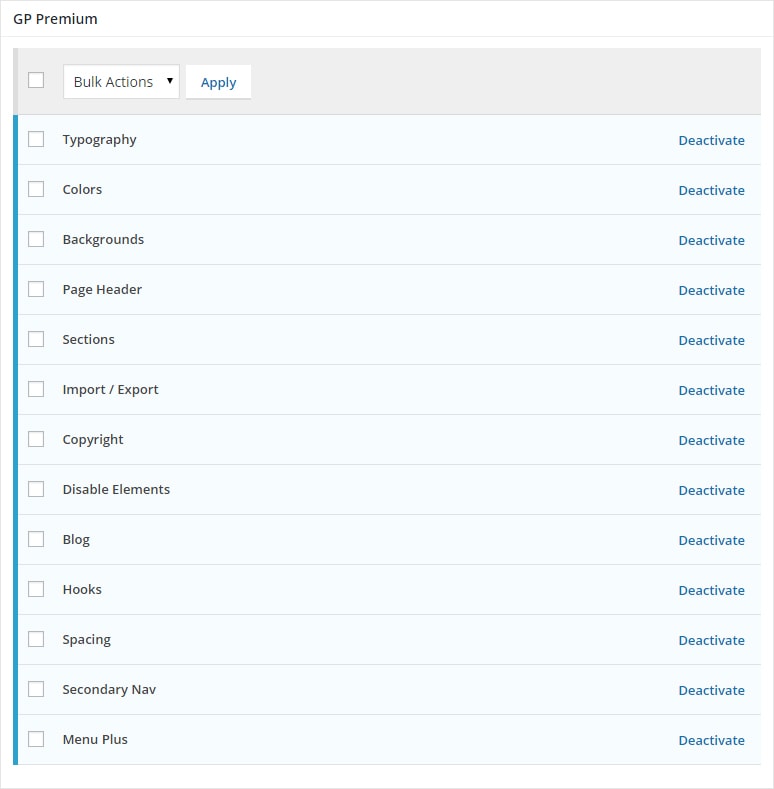Click the Secondary Nav module name
Viewport: 774px width, 789px height.
(109, 690)
